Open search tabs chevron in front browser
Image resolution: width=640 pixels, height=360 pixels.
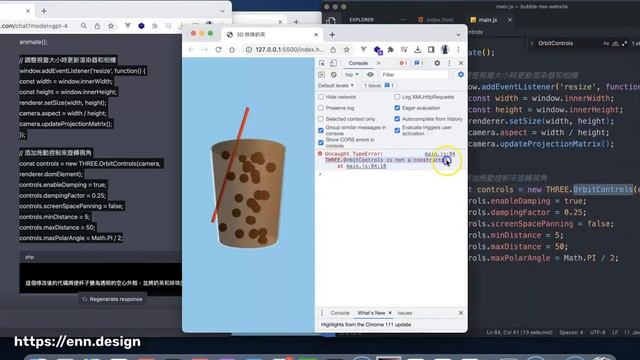(458, 35)
